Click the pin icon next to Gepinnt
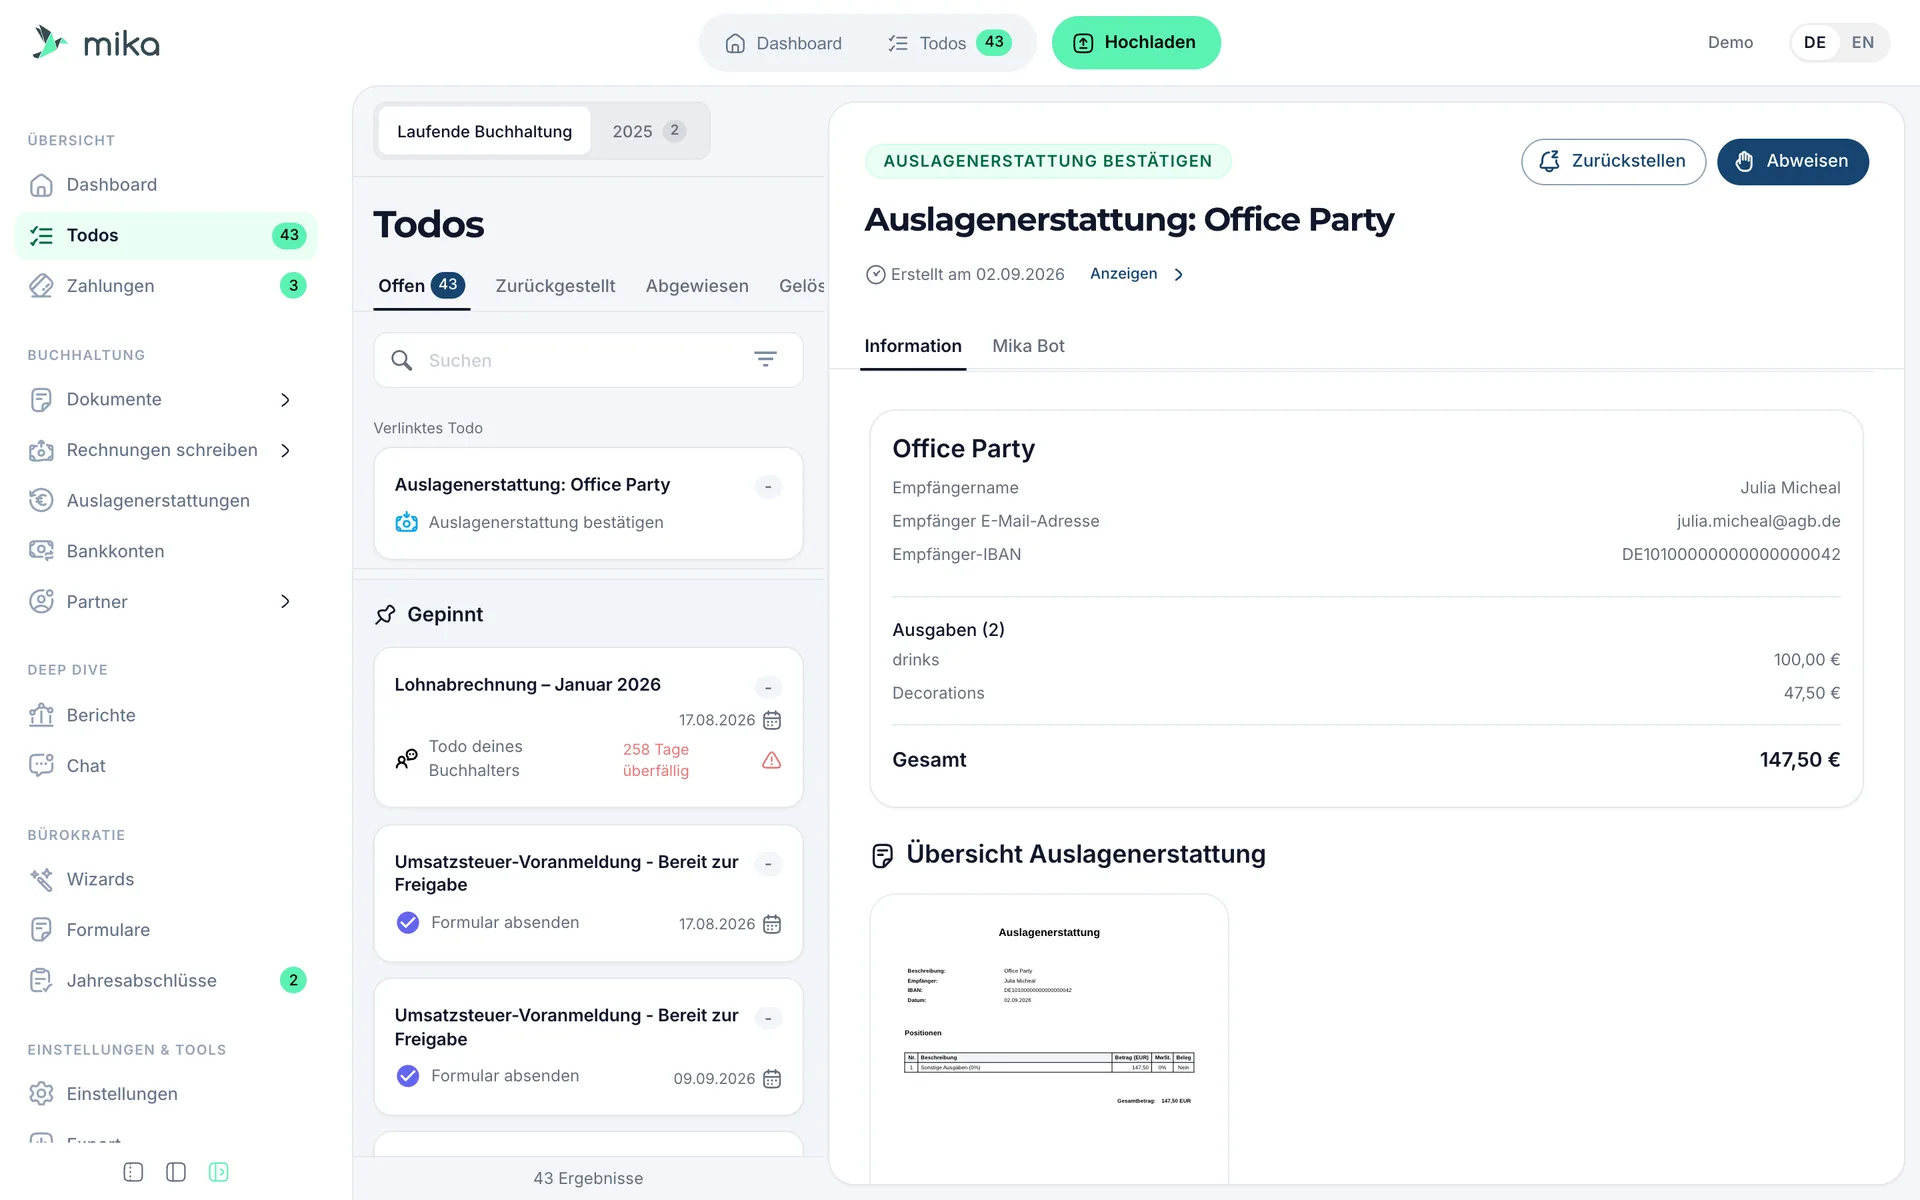Image resolution: width=1920 pixels, height=1200 pixels. [x=385, y=615]
